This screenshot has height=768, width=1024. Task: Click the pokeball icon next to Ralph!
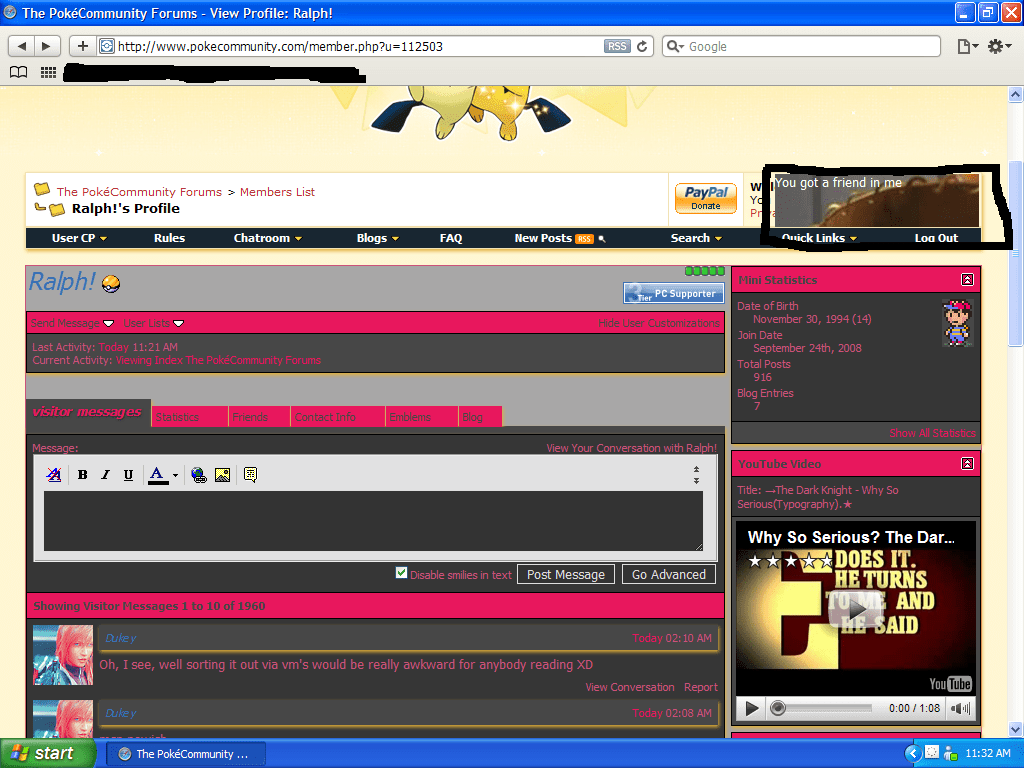(x=111, y=284)
